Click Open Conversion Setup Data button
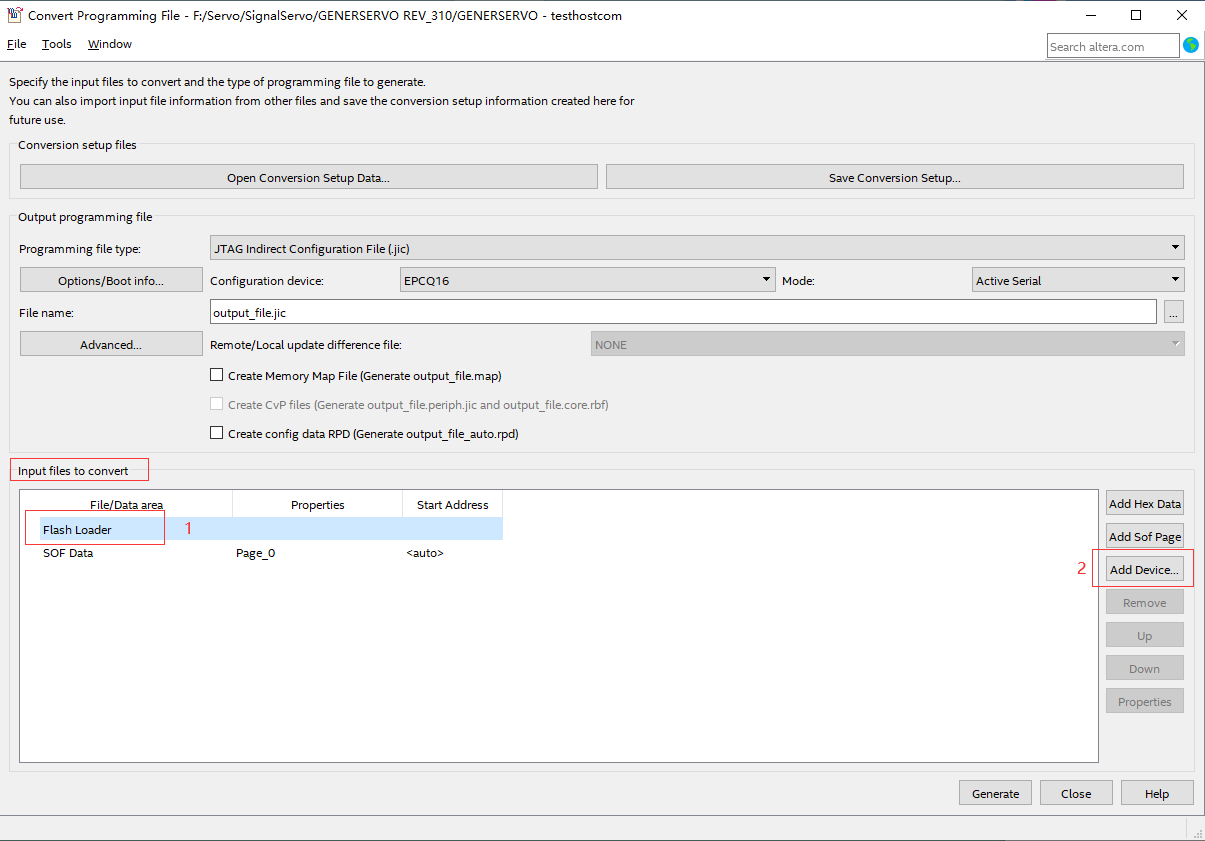Viewport: 1205px width, 841px height. click(x=308, y=177)
